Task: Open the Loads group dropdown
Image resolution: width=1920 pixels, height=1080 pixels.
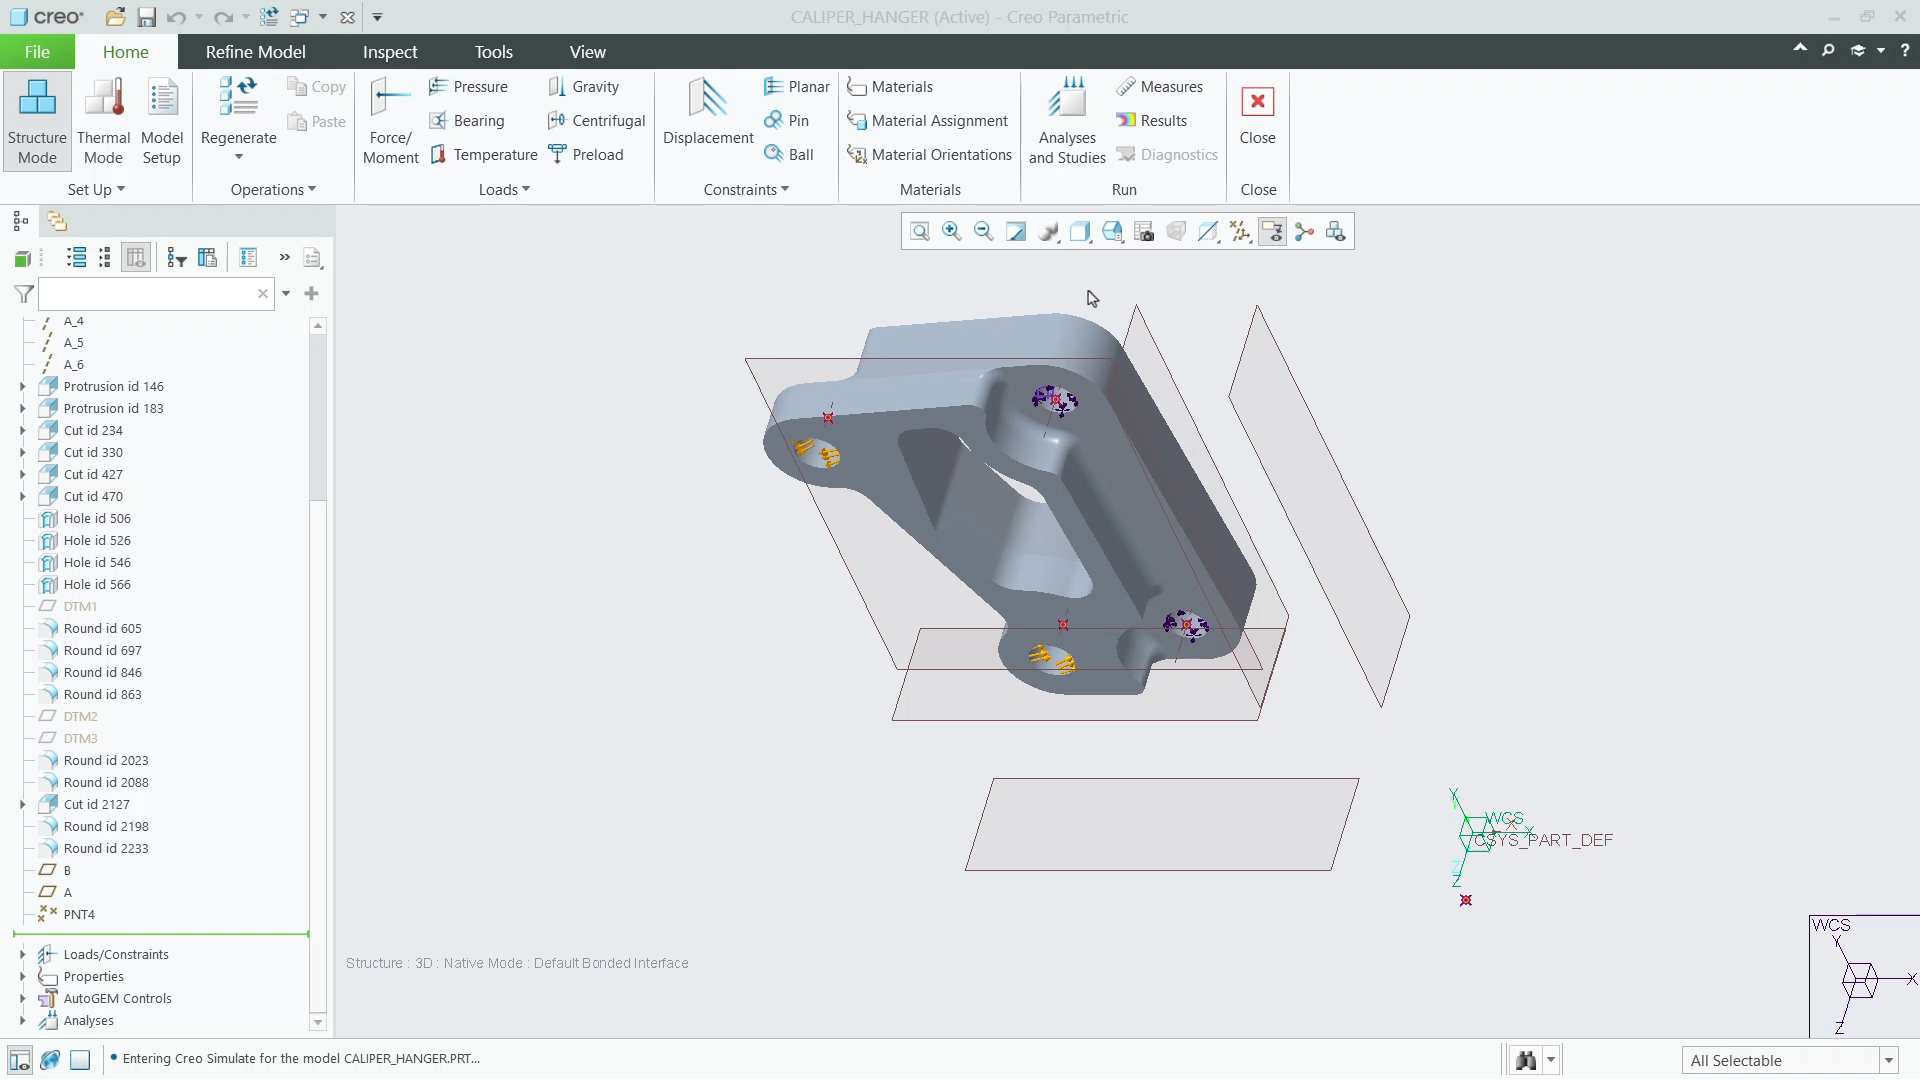Action: coord(504,190)
